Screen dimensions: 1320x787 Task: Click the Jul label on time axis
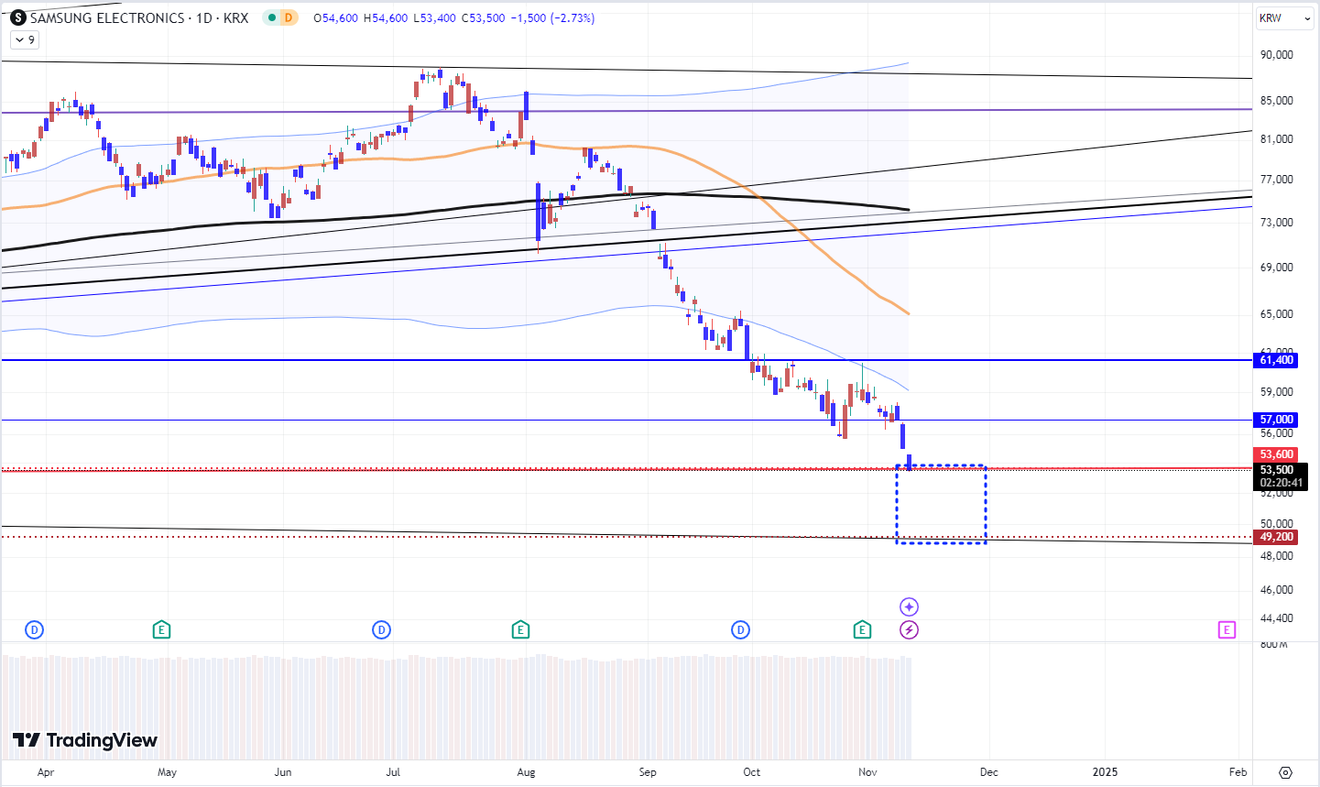[393, 772]
